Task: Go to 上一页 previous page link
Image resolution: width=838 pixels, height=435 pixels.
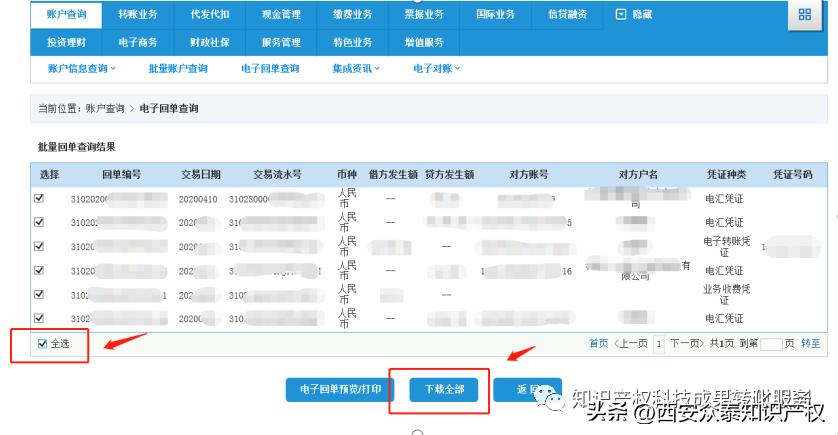Action: 631,344
